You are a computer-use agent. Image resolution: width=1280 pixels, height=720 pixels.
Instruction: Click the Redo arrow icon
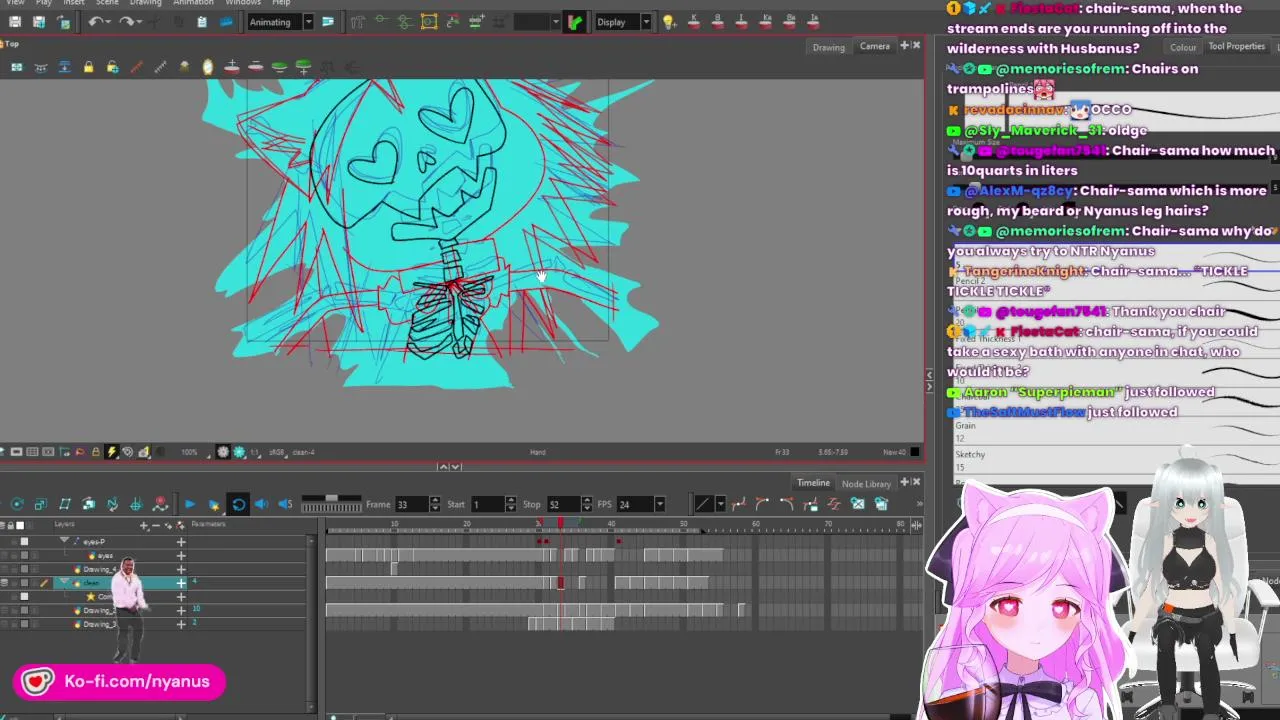(x=126, y=22)
